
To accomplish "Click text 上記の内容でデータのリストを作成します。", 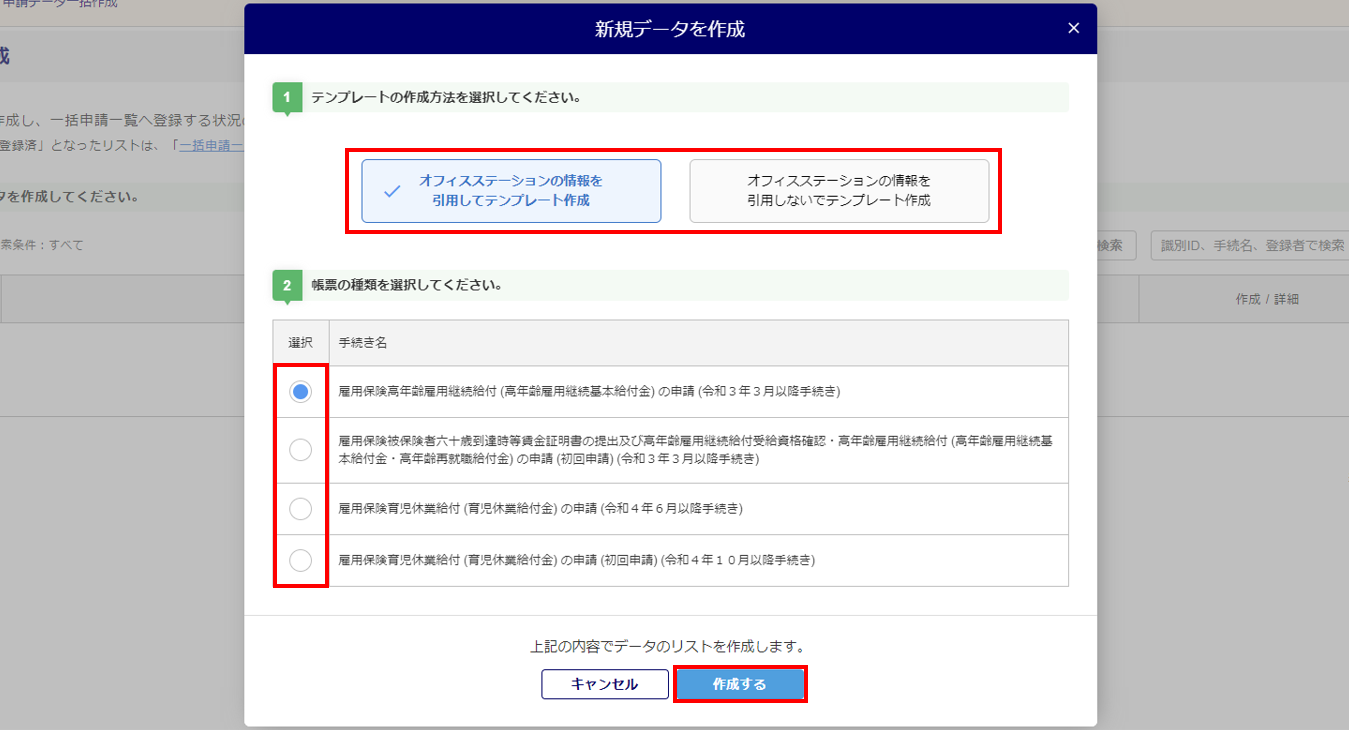I will pyautogui.click(x=669, y=646).
